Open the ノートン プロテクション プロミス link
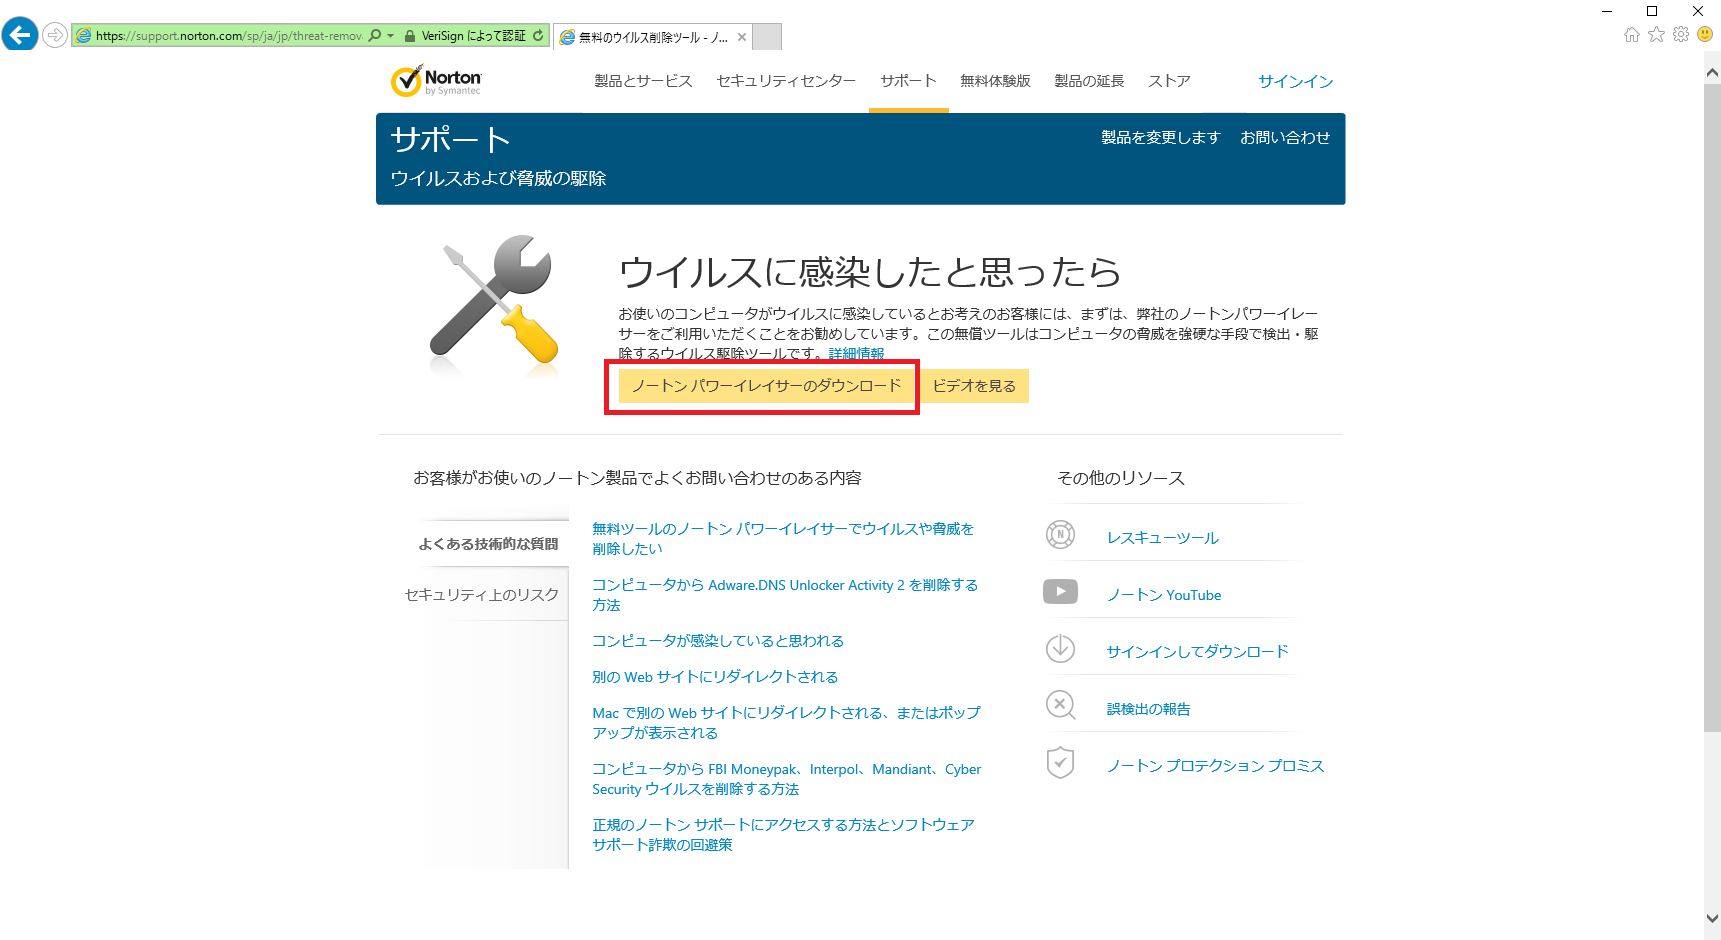This screenshot has width=1721, height=940. pyautogui.click(x=1216, y=766)
